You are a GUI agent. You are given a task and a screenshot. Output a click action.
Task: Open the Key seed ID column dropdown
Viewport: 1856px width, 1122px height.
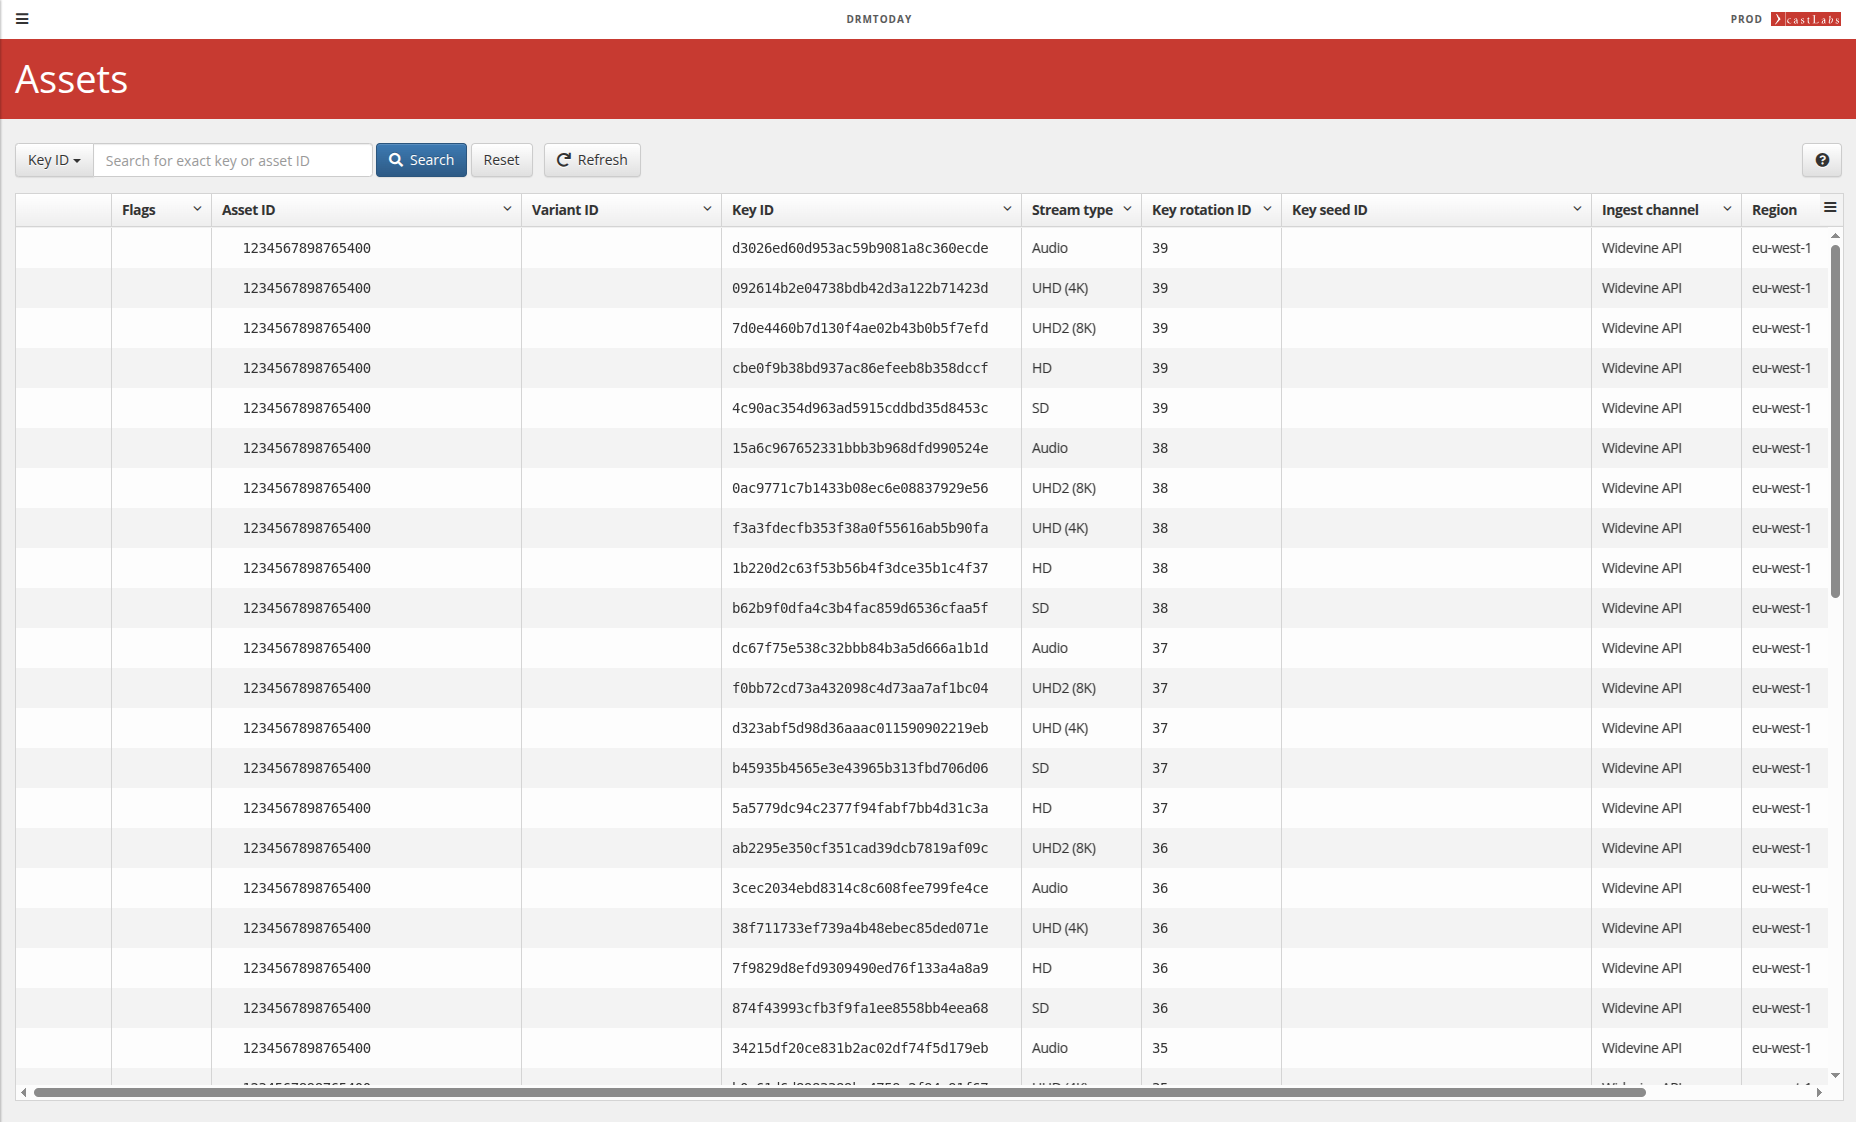point(1576,209)
